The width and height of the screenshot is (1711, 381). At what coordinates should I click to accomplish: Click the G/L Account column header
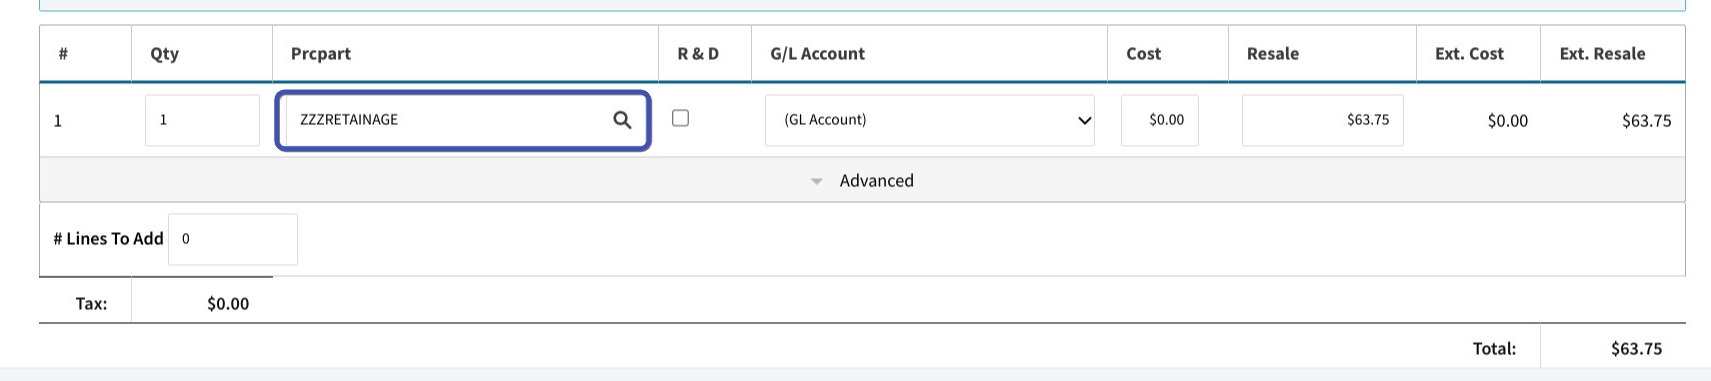tap(817, 54)
